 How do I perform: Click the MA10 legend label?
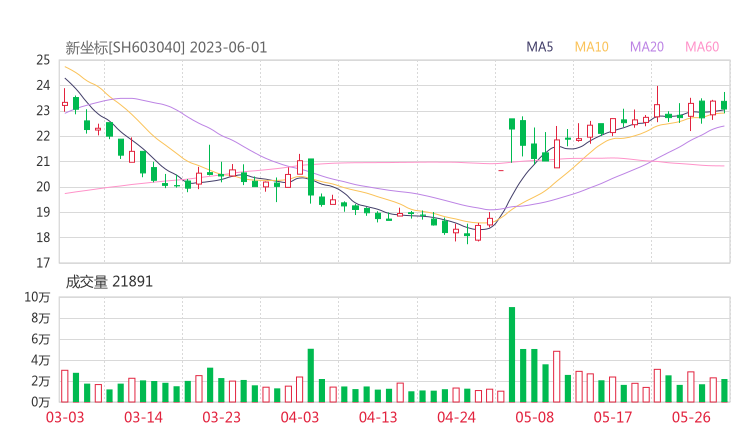[x=591, y=47]
